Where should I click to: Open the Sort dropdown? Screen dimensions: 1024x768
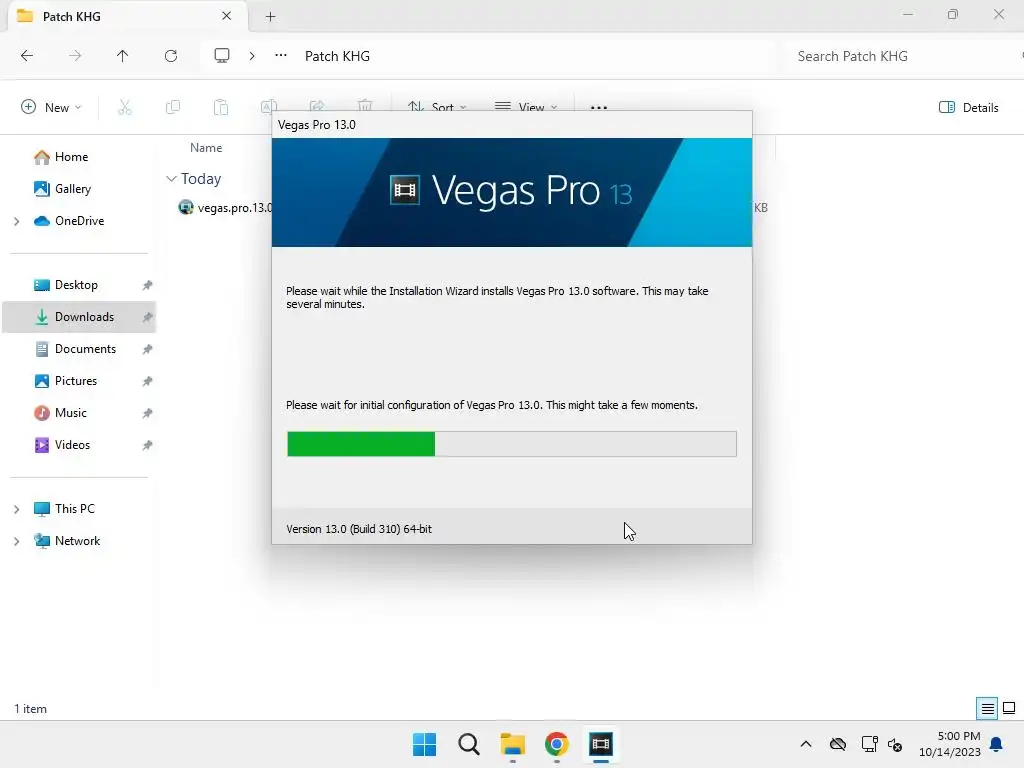[x=436, y=107]
